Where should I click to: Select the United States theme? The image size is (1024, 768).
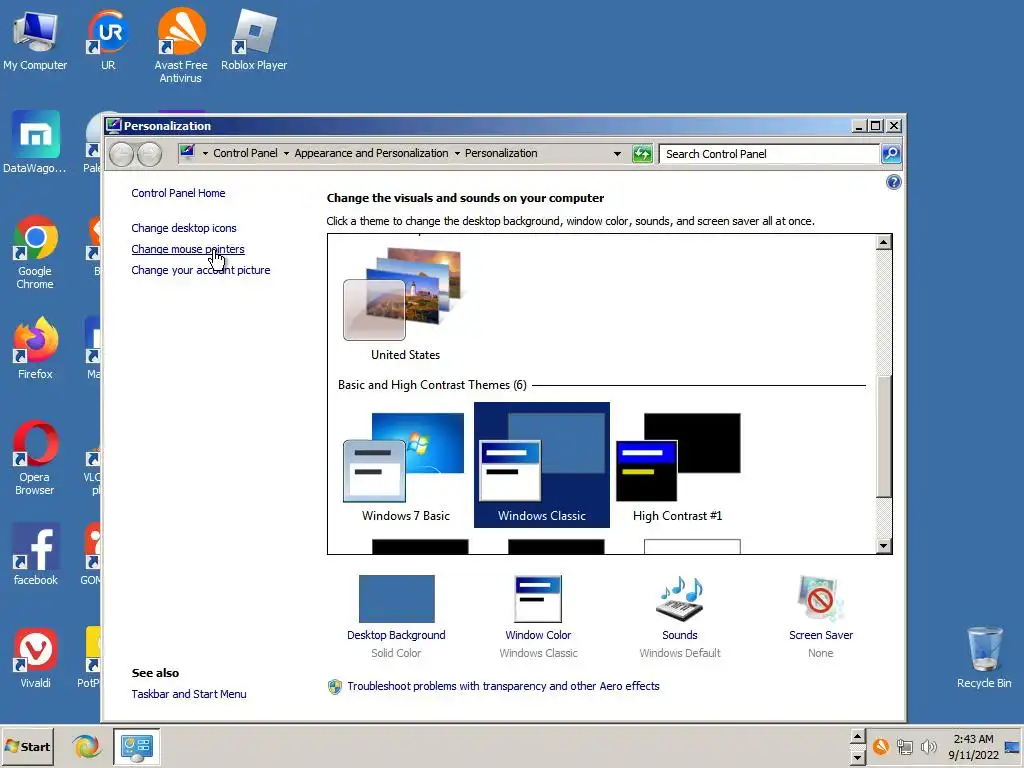[406, 304]
